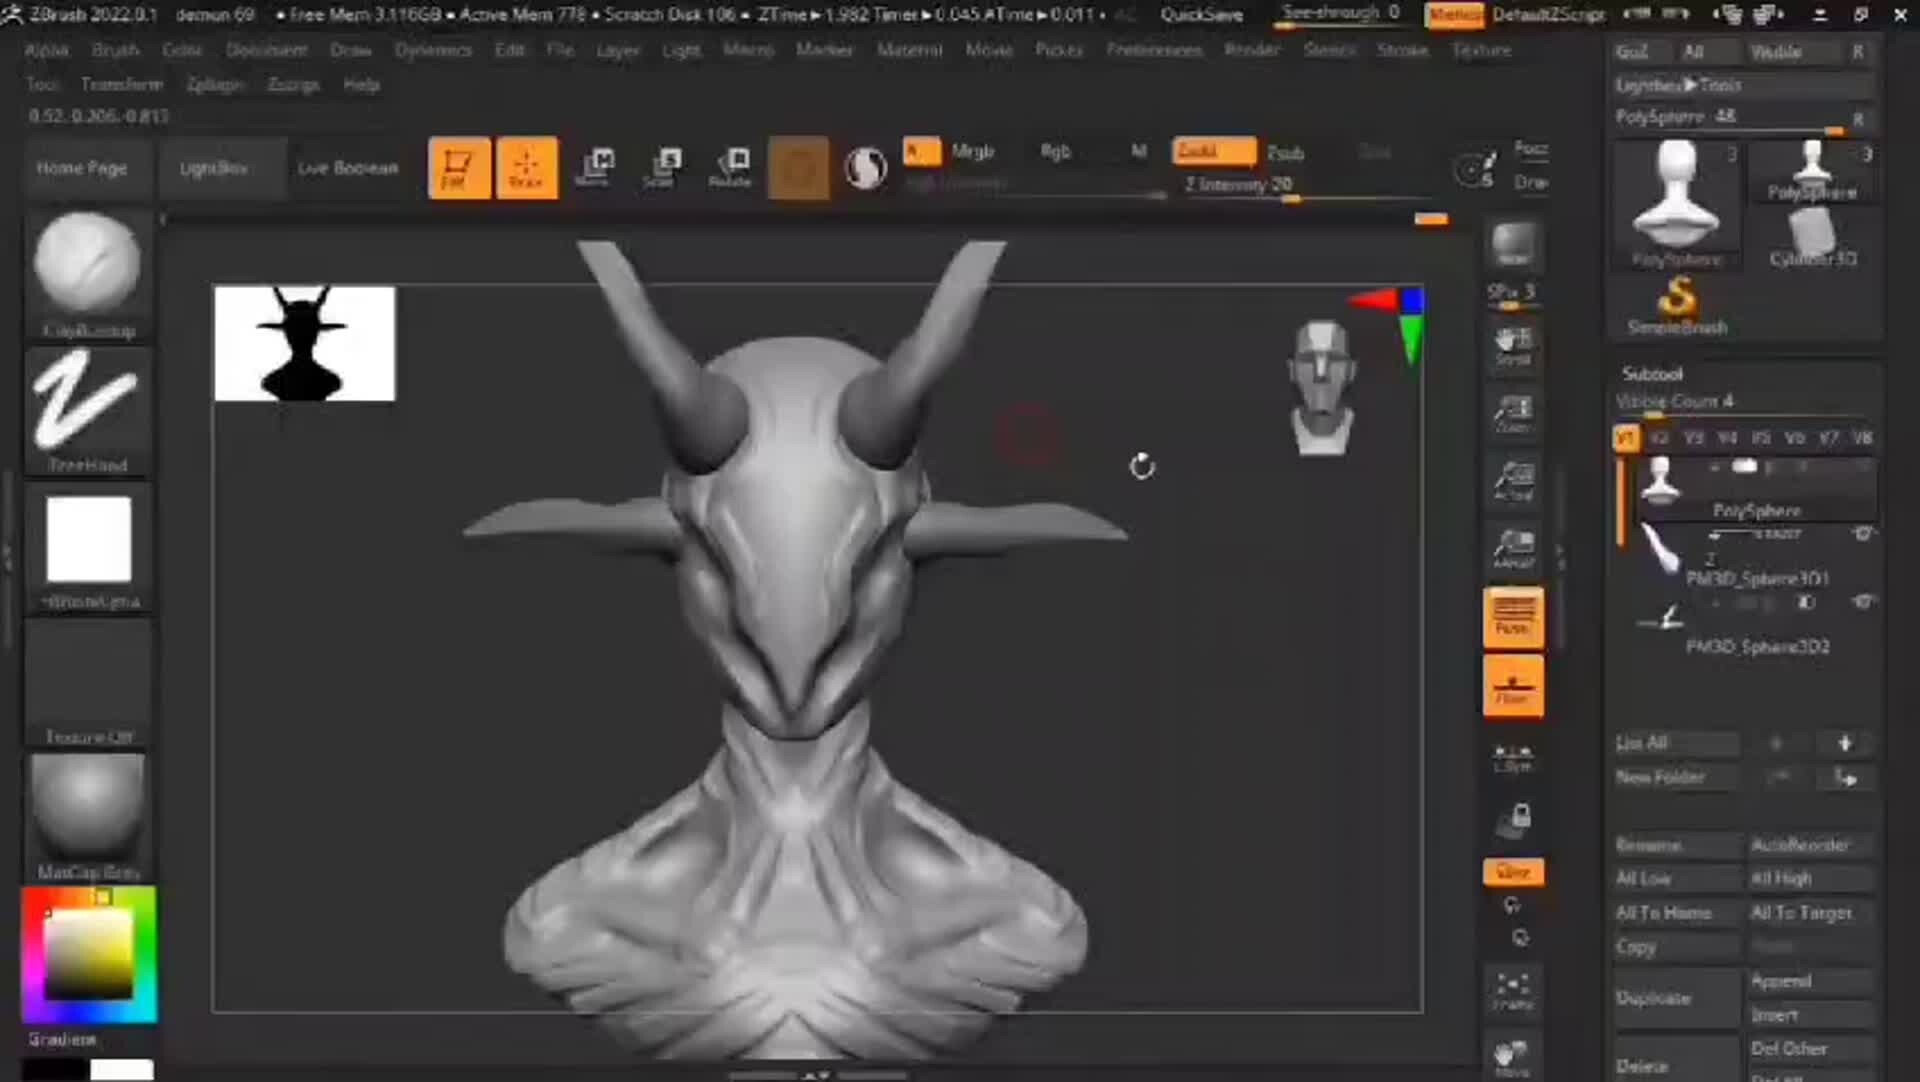Image resolution: width=1920 pixels, height=1082 pixels.
Task: Select the Scale tool
Action: (x=663, y=167)
